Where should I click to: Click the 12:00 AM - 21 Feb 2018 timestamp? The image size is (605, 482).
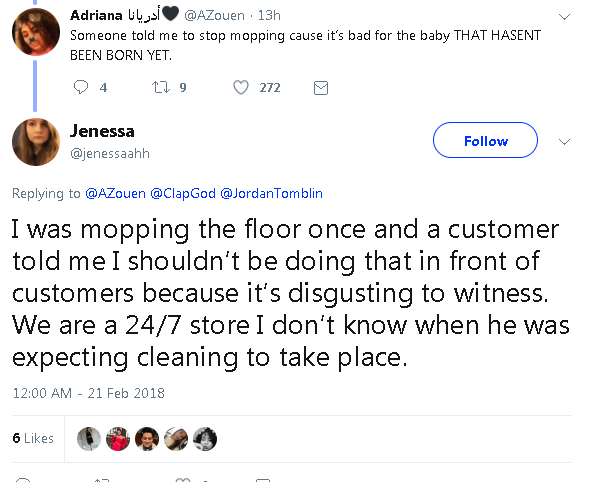[88, 393]
